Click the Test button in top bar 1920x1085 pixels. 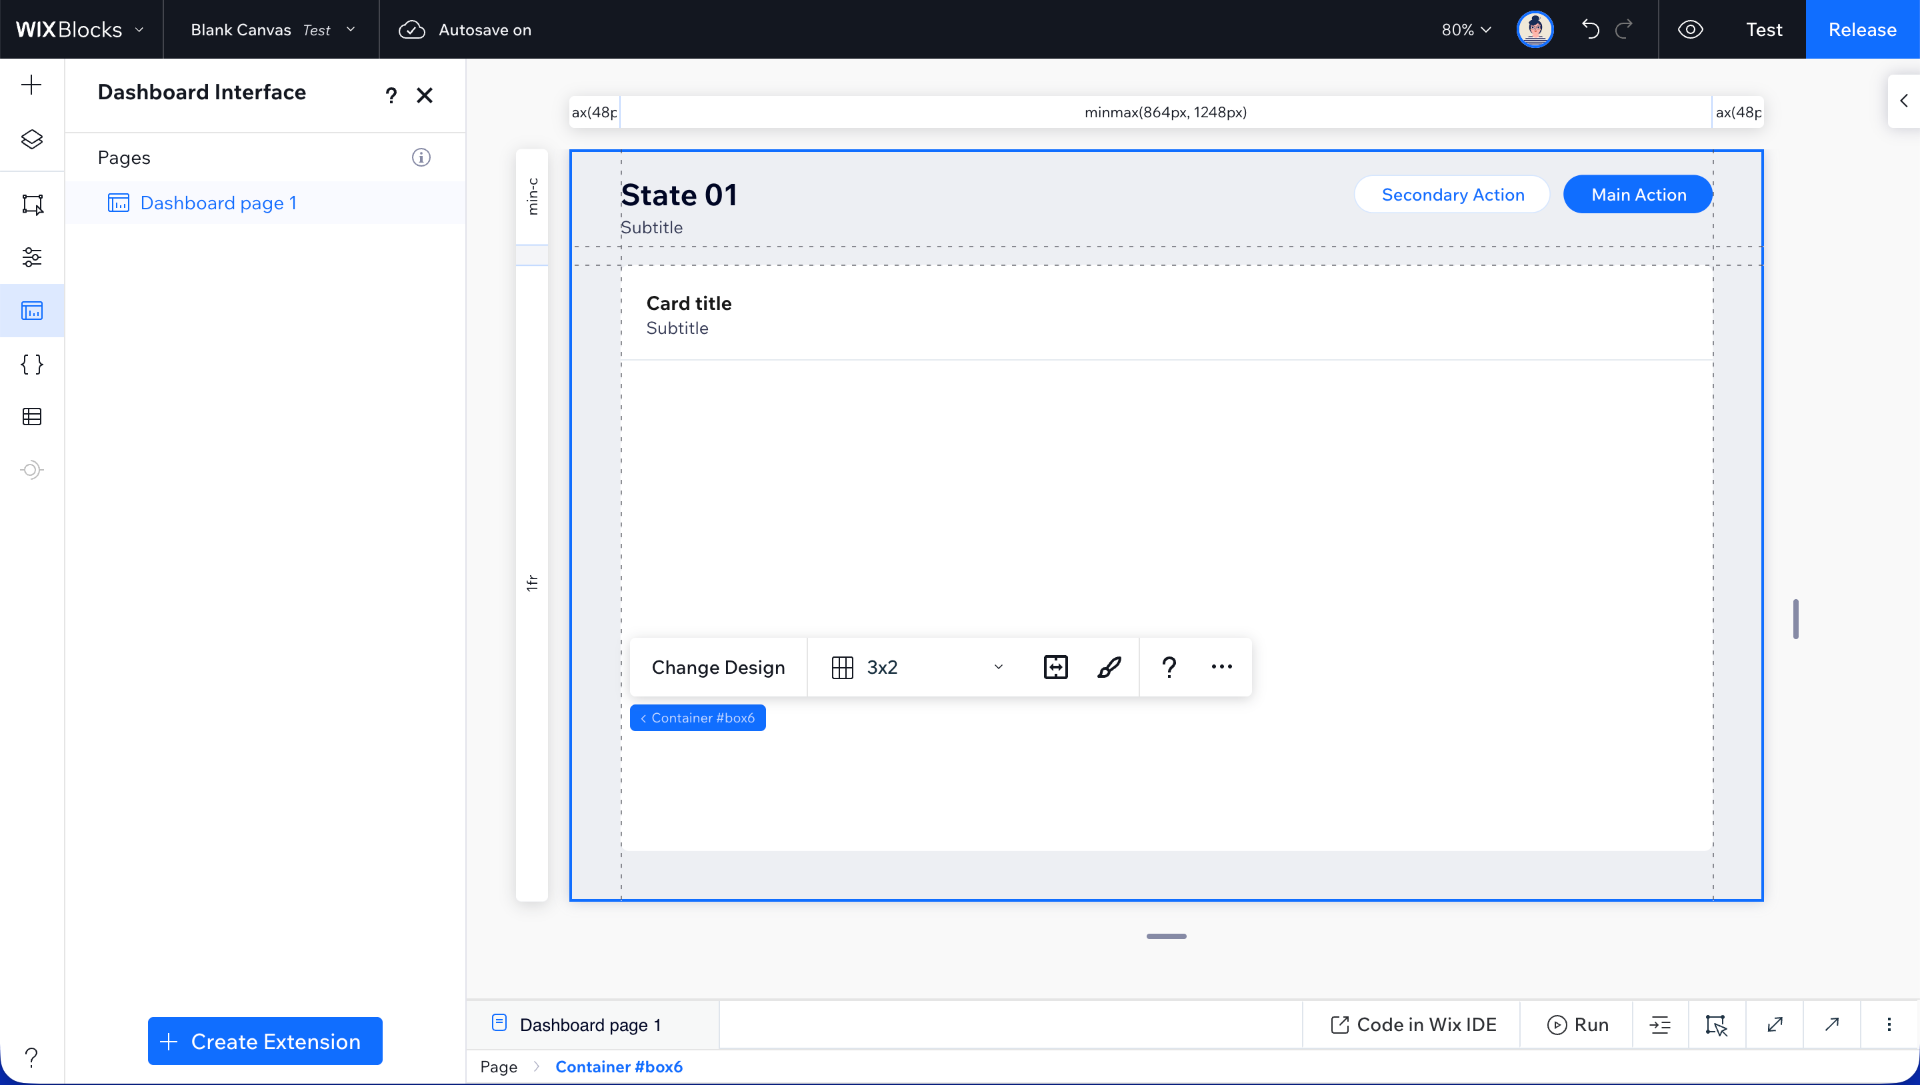pyautogui.click(x=1764, y=29)
